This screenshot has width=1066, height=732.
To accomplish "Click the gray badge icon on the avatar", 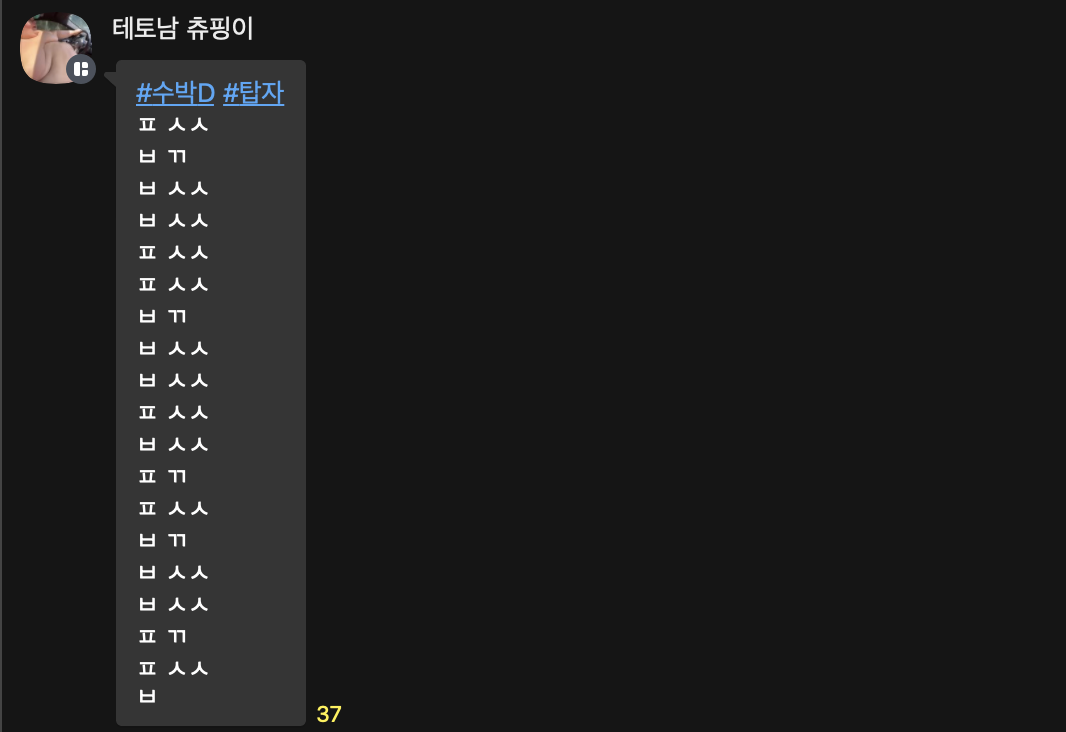I will pos(81,69).
